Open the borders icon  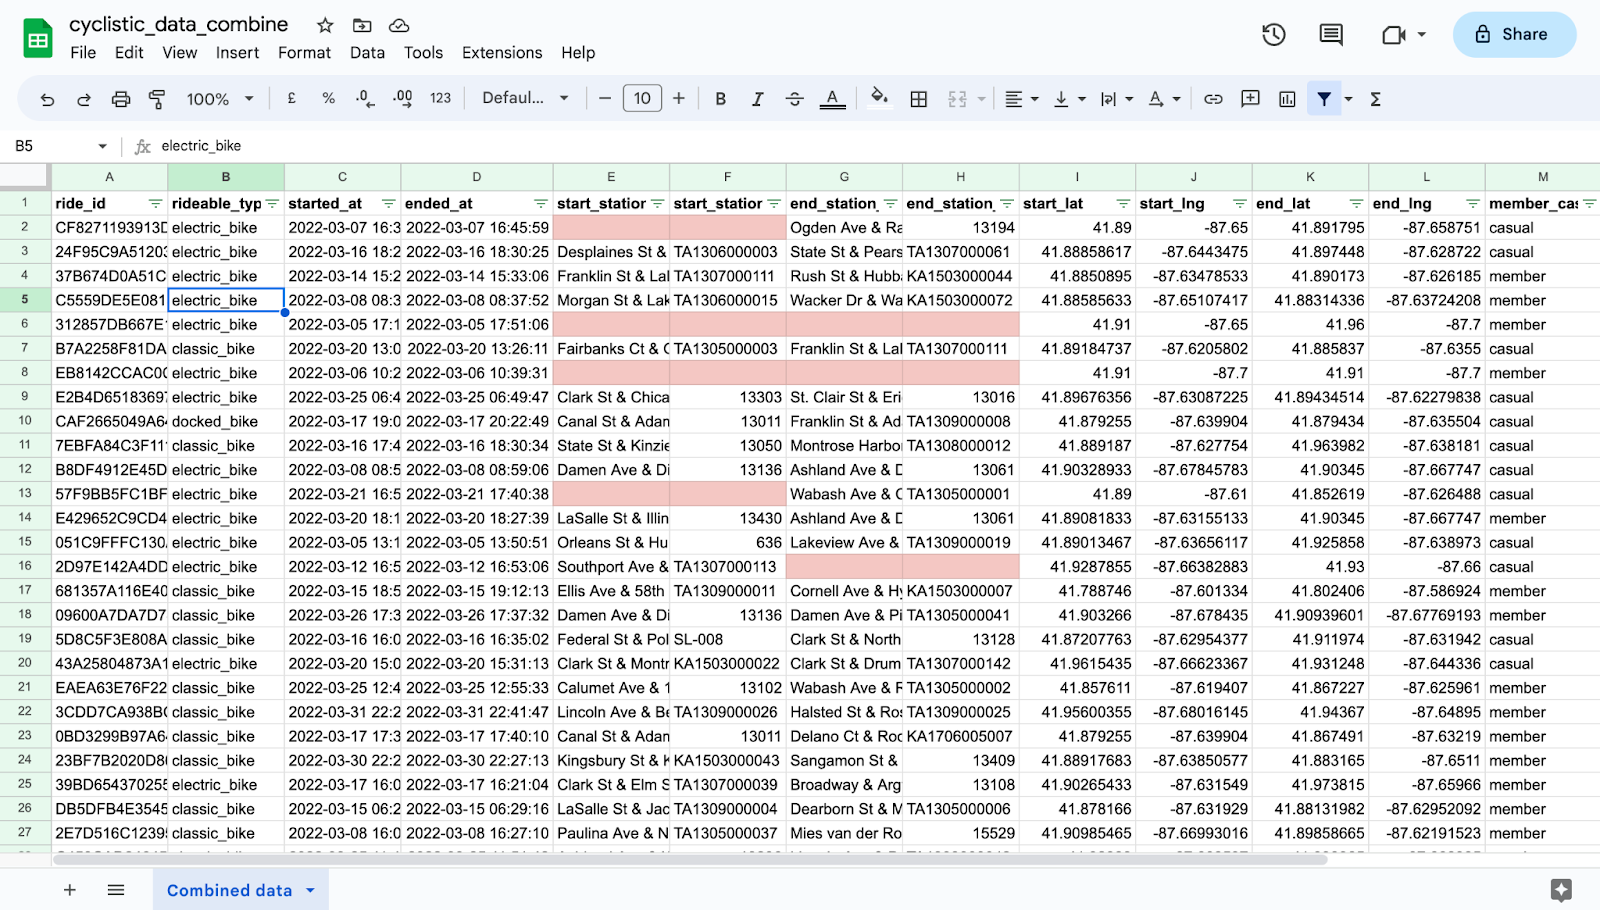click(x=917, y=98)
